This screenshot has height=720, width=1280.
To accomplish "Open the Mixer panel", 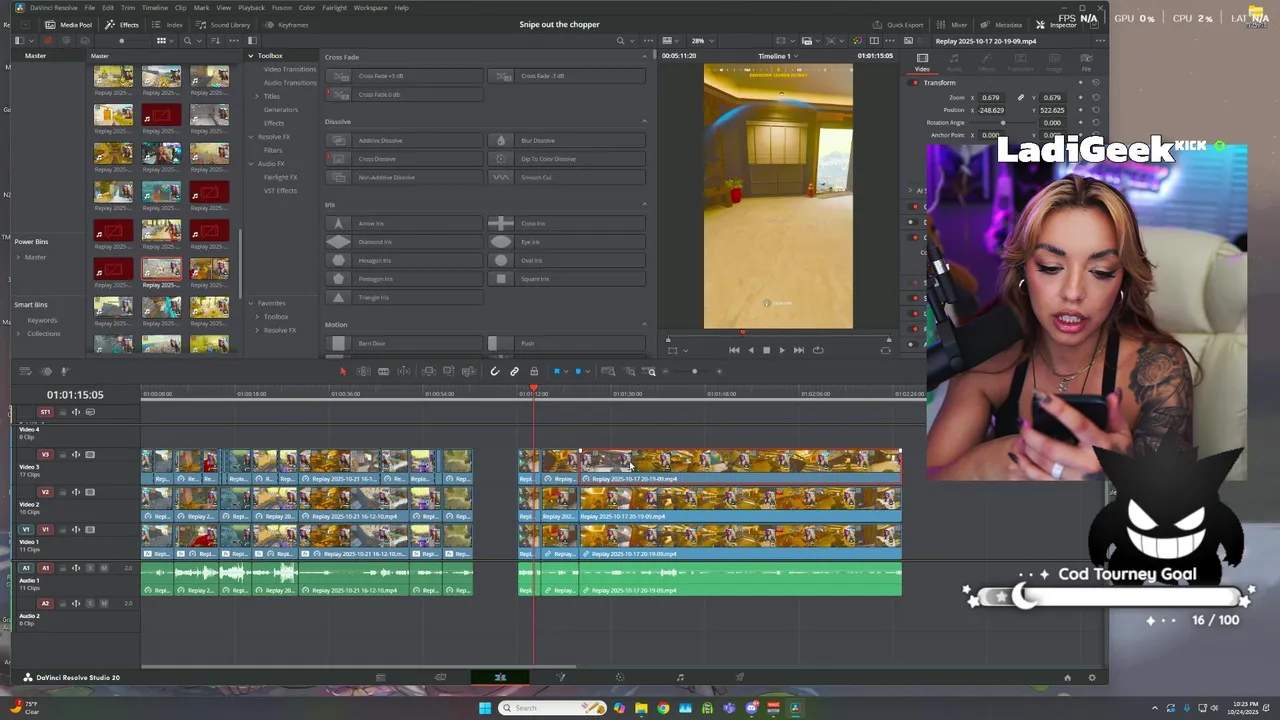I will point(952,24).
